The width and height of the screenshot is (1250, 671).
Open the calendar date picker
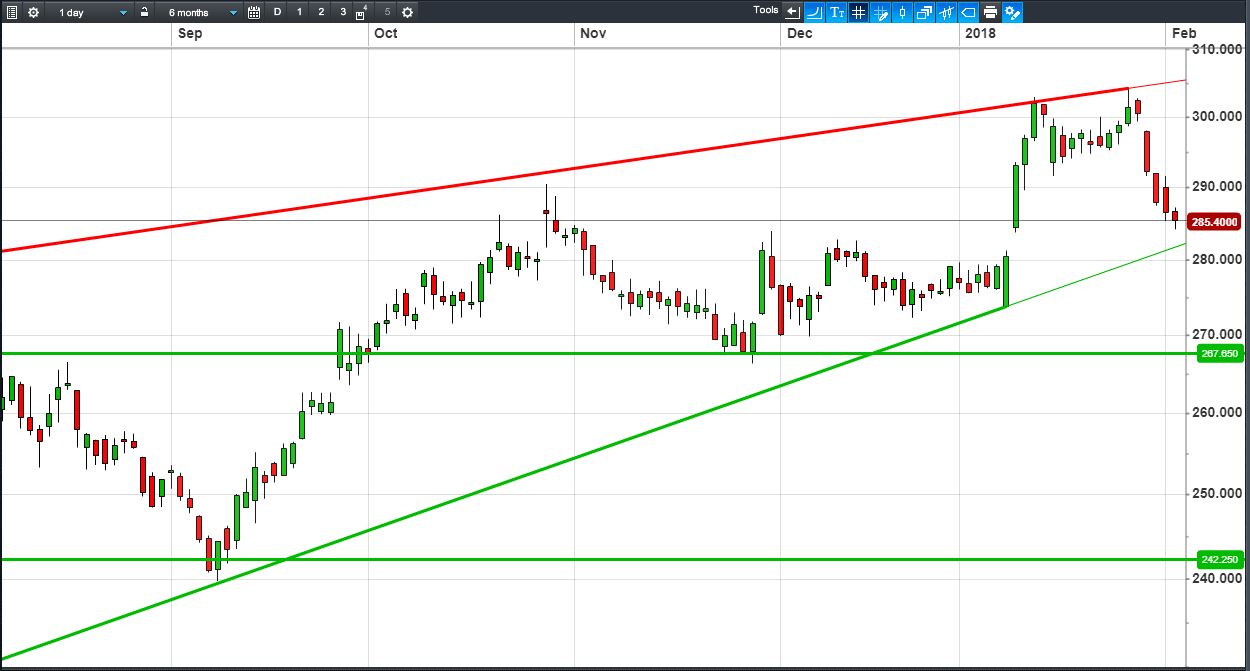tap(254, 12)
